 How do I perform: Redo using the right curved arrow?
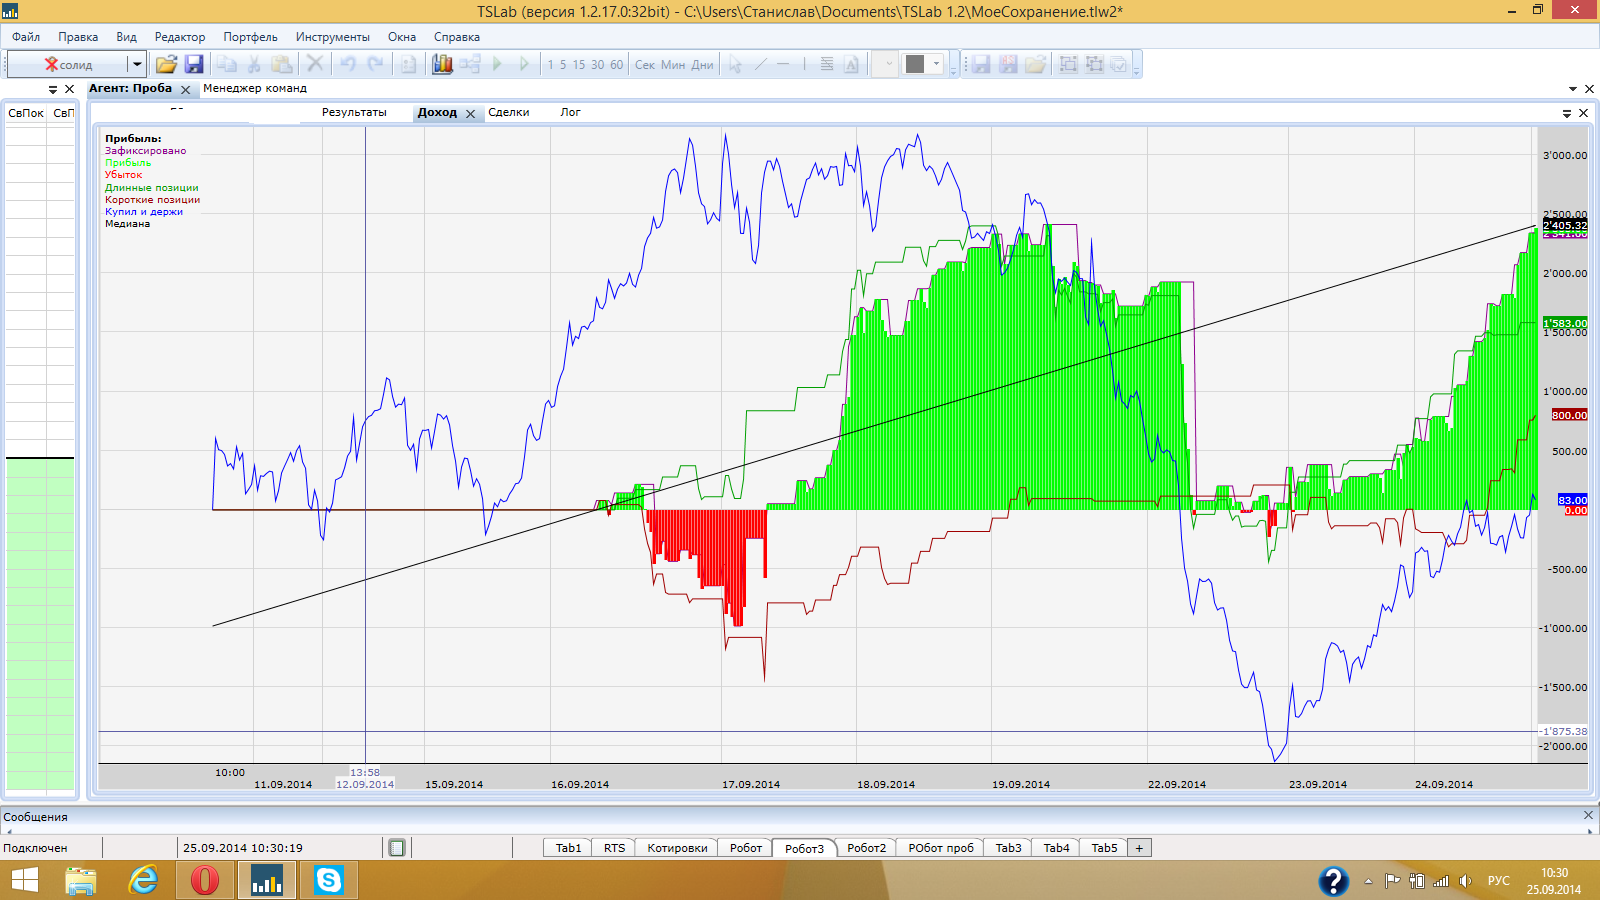pos(375,64)
